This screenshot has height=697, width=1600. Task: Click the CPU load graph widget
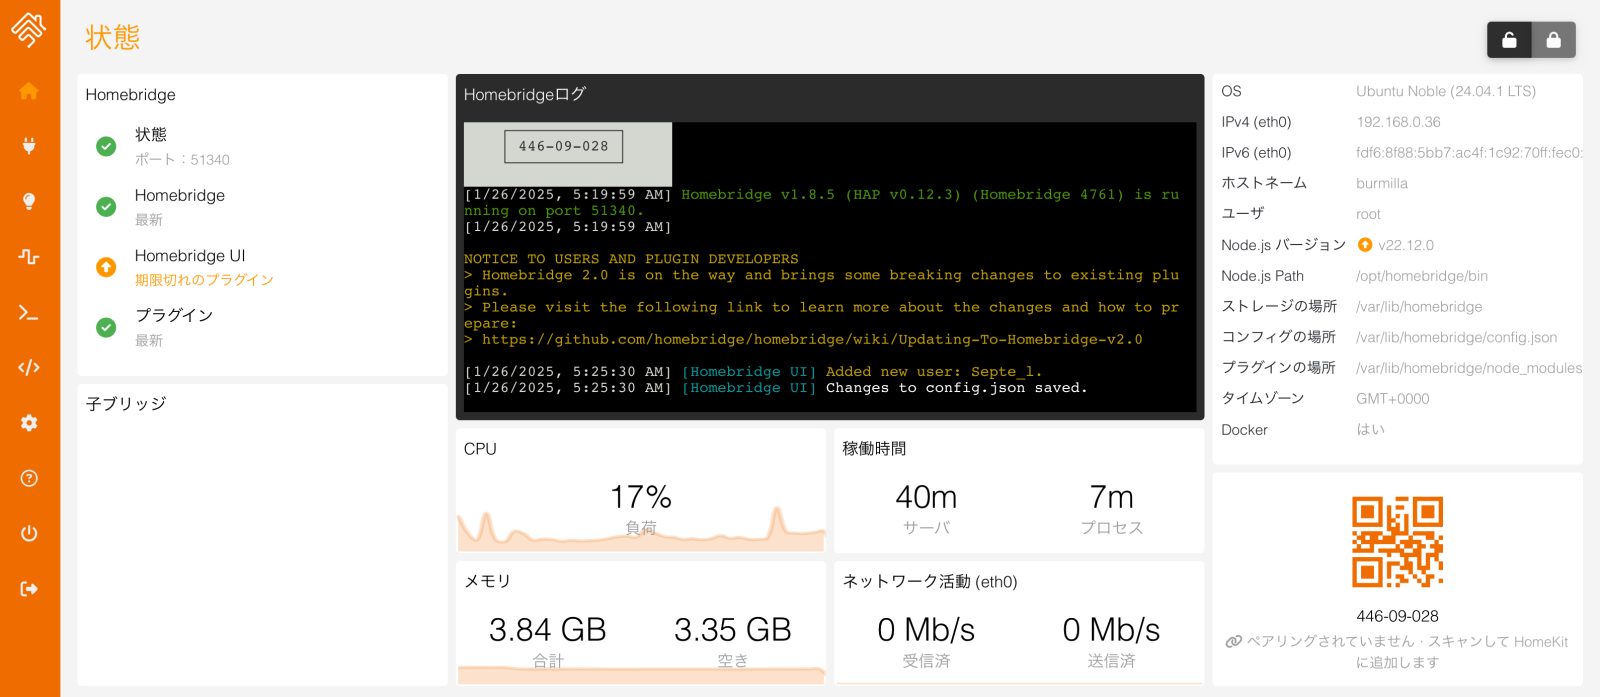[641, 510]
